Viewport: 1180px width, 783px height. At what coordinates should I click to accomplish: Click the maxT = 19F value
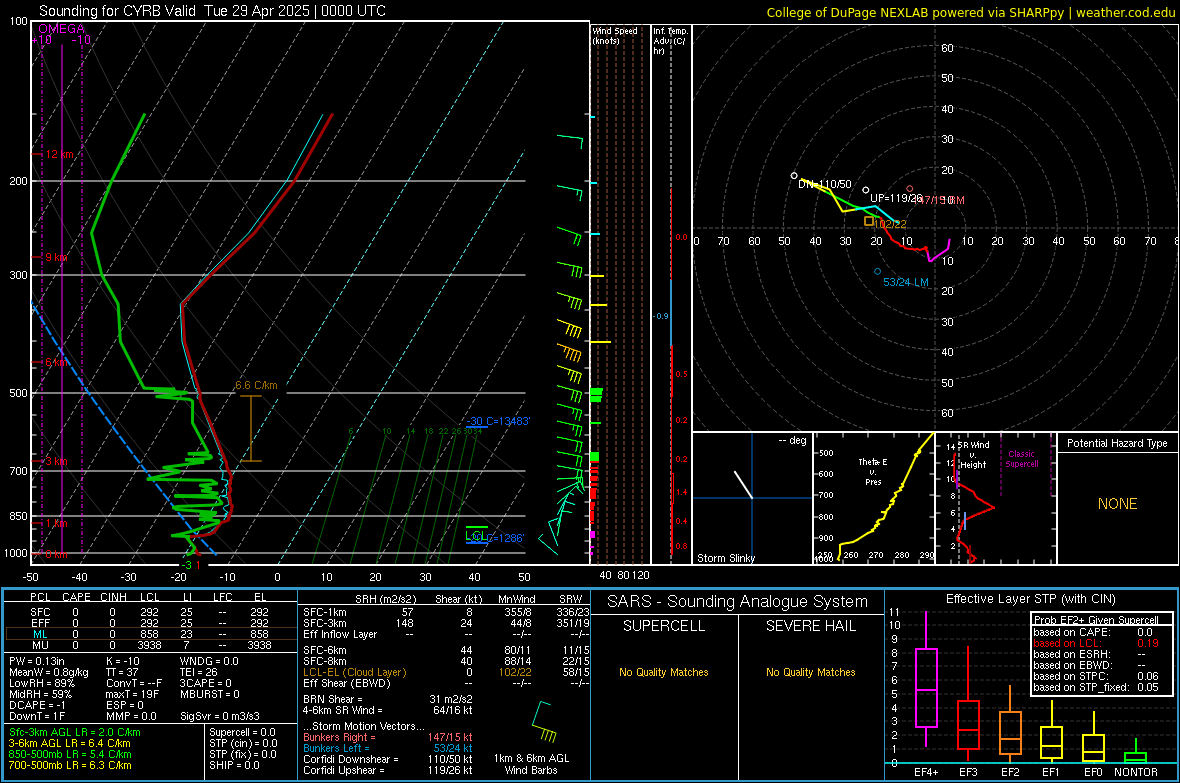[132, 694]
